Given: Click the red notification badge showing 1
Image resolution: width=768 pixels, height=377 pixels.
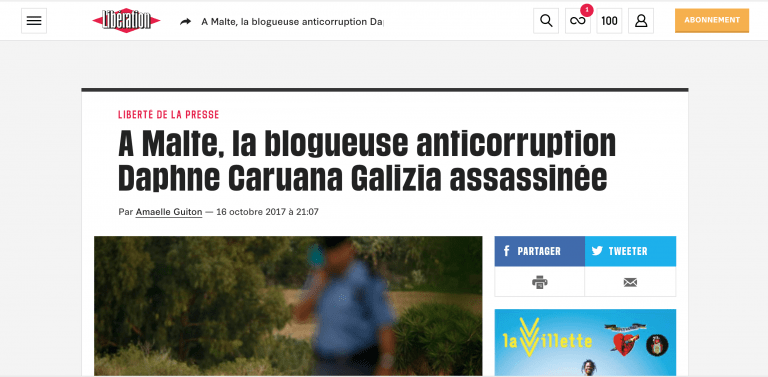Looking at the screenshot, I should pyautogui.click(x=587, y=10).
